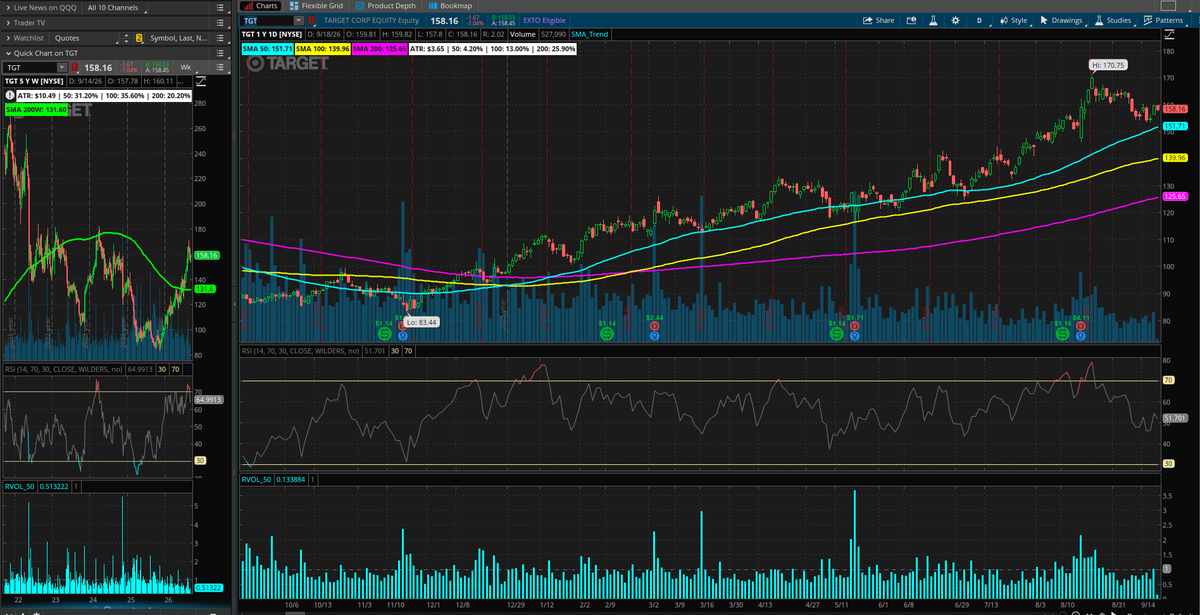Screen dimensions: 1200x615
Task: Click the ATR study warning icon in quick chart
Action: tap(9, 96)
